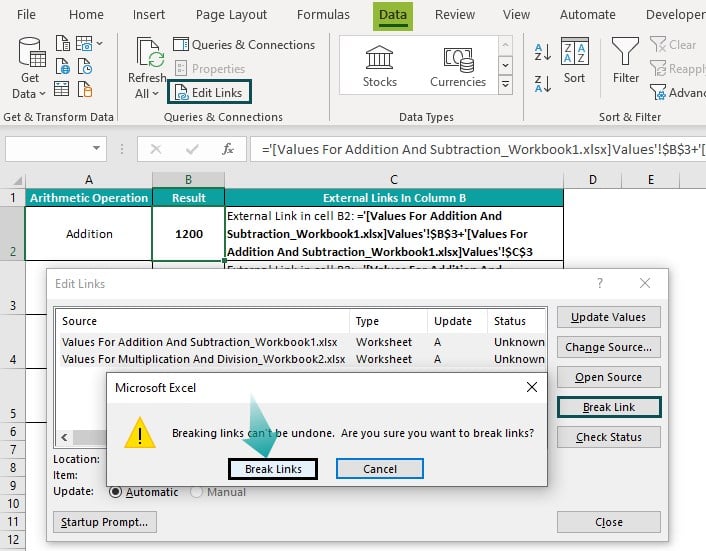Click inside the formula bar
The width and height of the screenshot is (706, 551).
pos(478,149)
